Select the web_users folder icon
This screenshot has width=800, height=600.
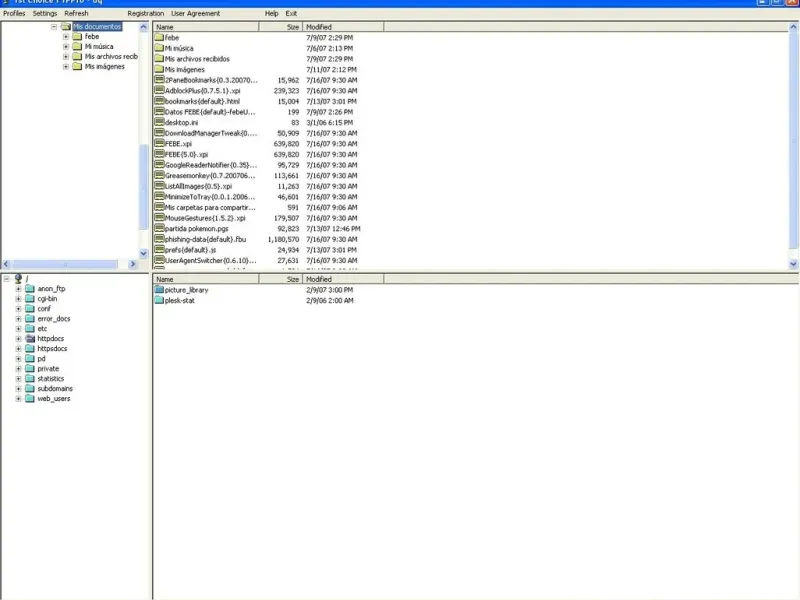point(30,398)
